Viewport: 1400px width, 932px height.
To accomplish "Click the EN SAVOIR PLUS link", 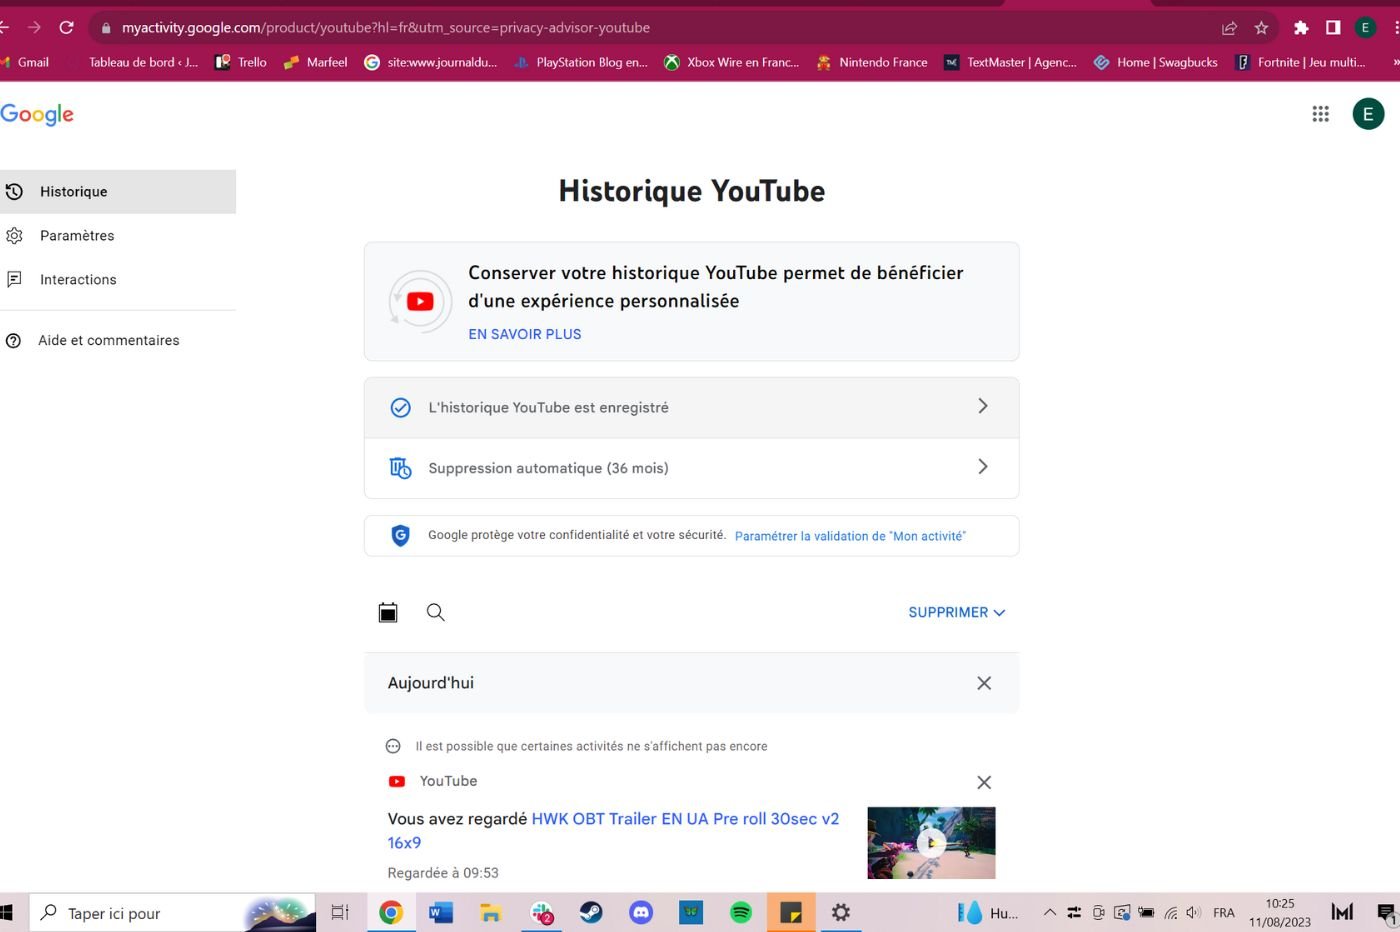I will (525, 334).
